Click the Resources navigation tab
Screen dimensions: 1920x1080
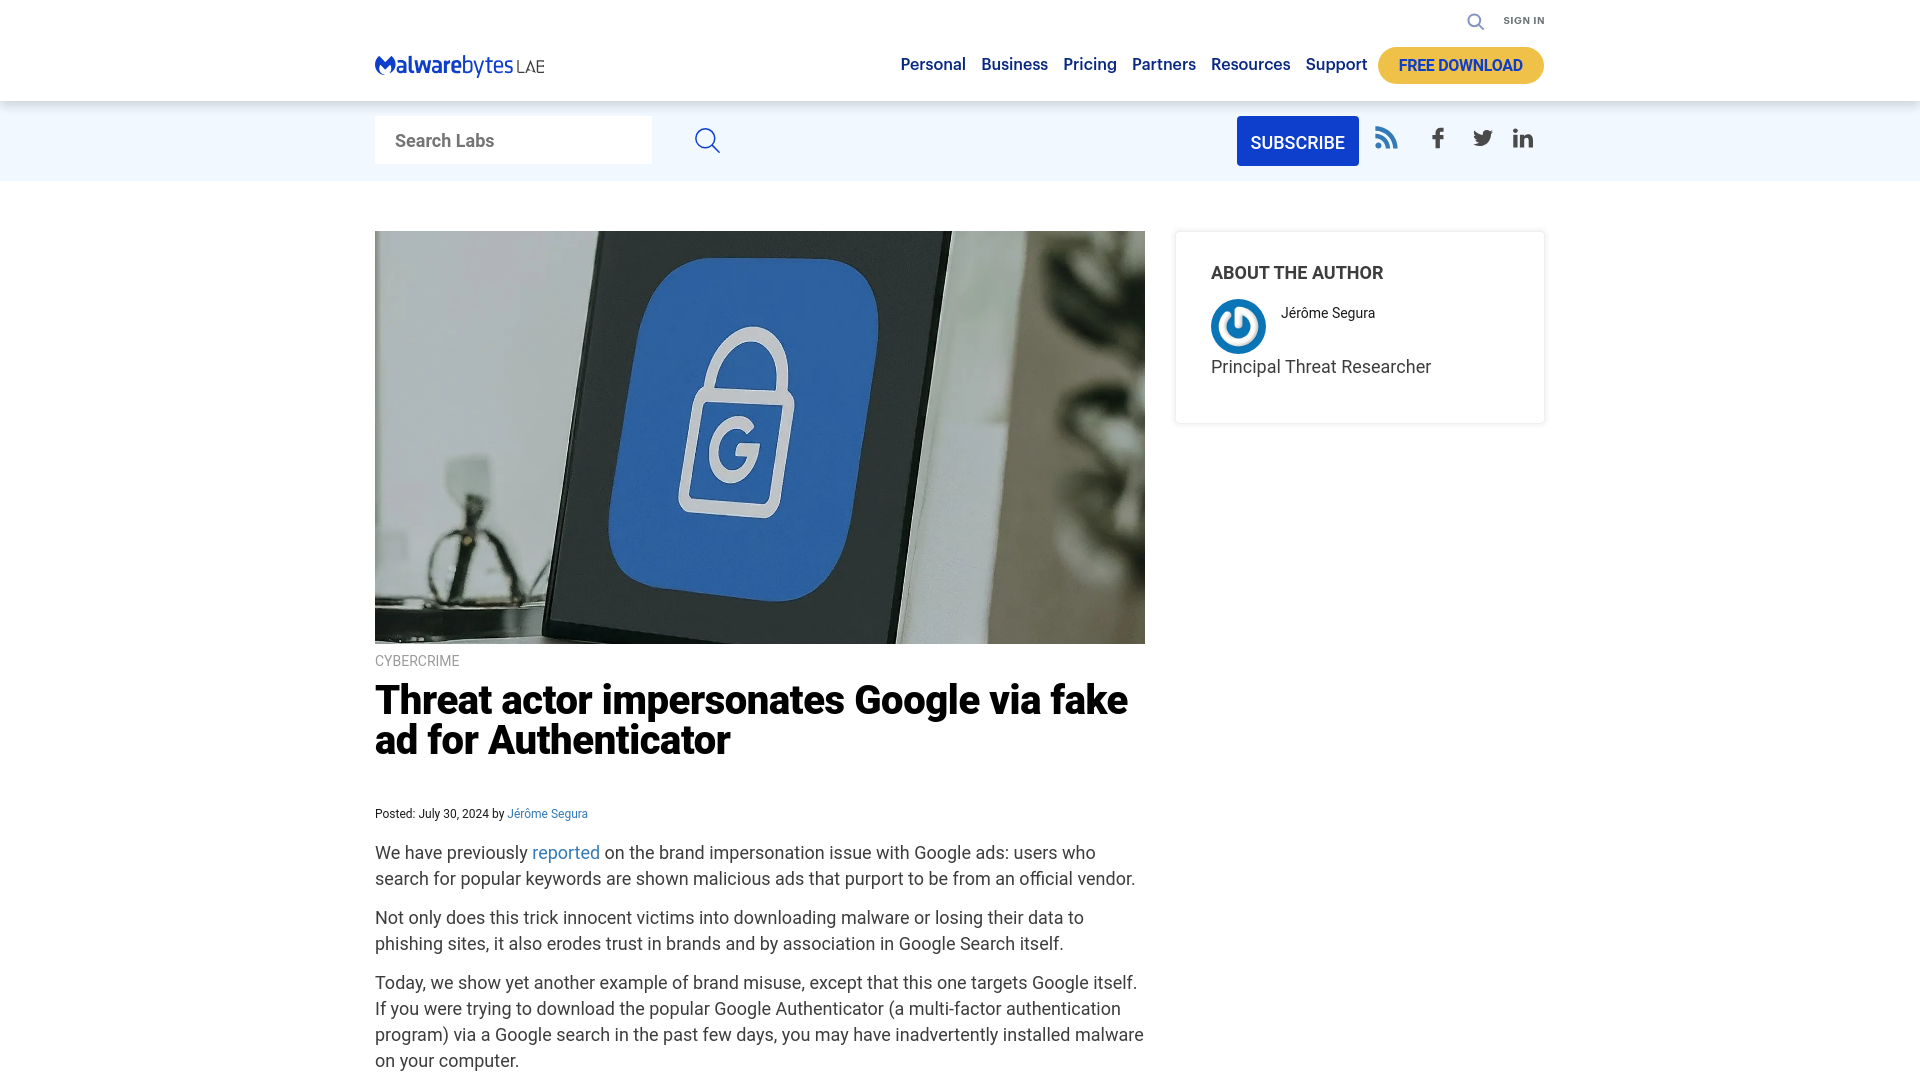(1249, 65)
